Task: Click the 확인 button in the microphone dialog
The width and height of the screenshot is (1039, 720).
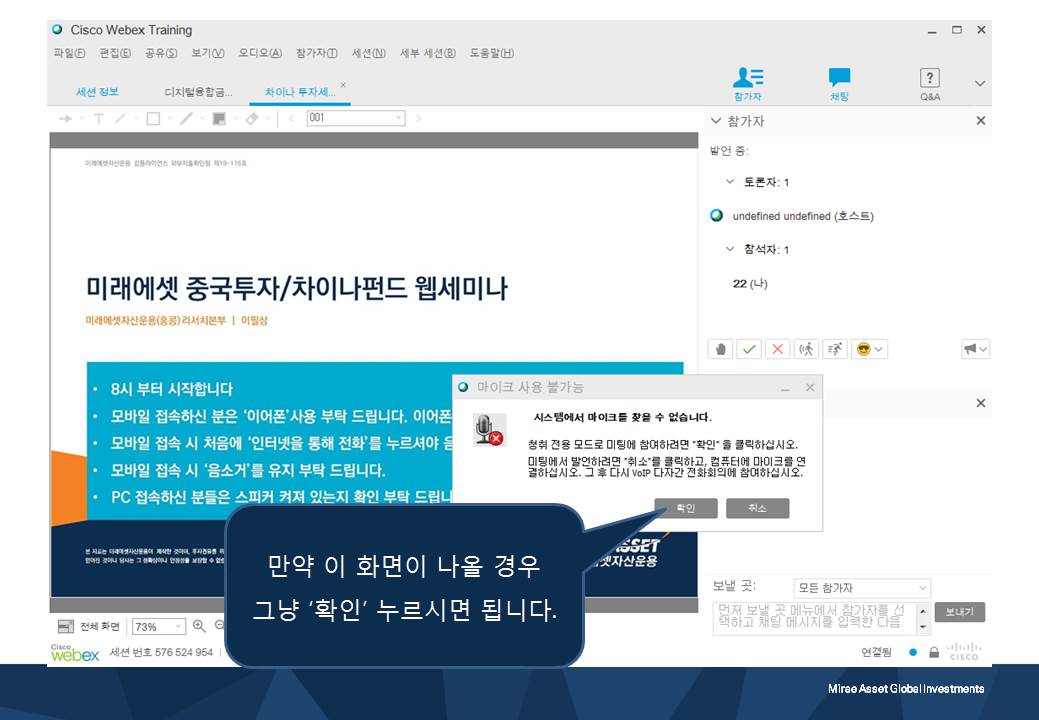Action: pyautogui.click(x=686, y=508)
